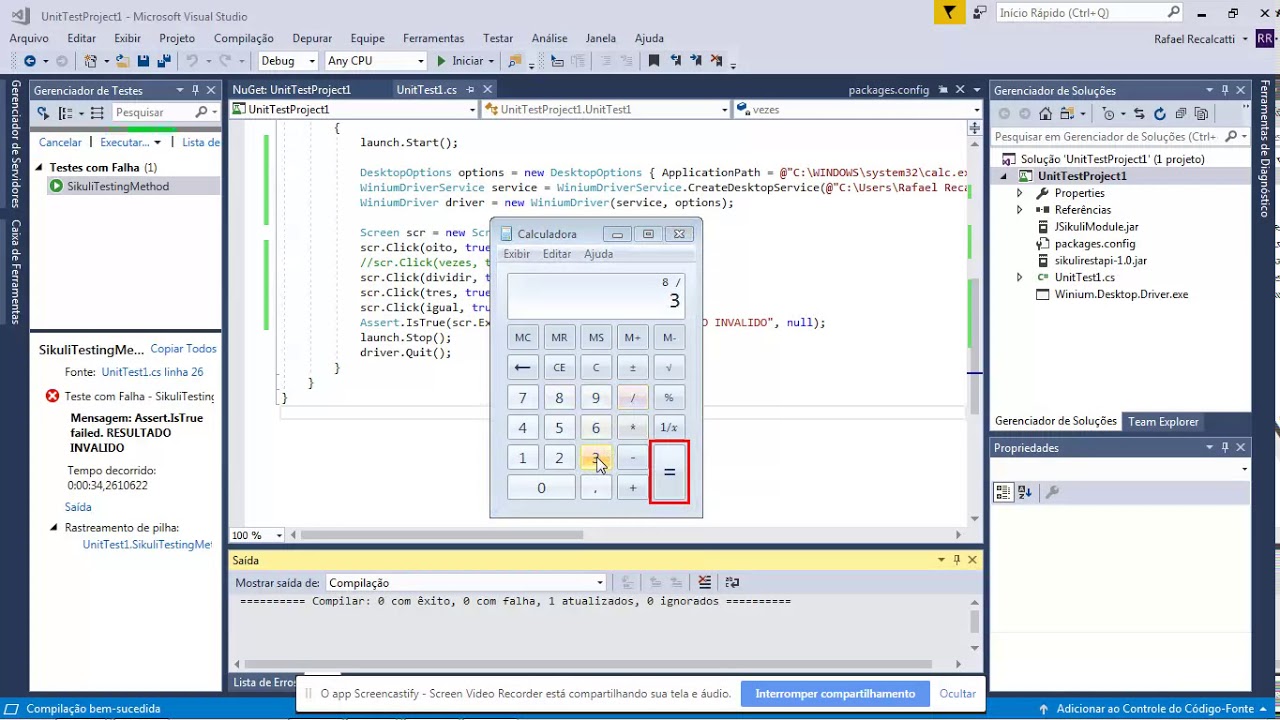Screen dimensions: 1280x720
Task: Toggle bookmark icon in main toolbar
Action: 654,61
